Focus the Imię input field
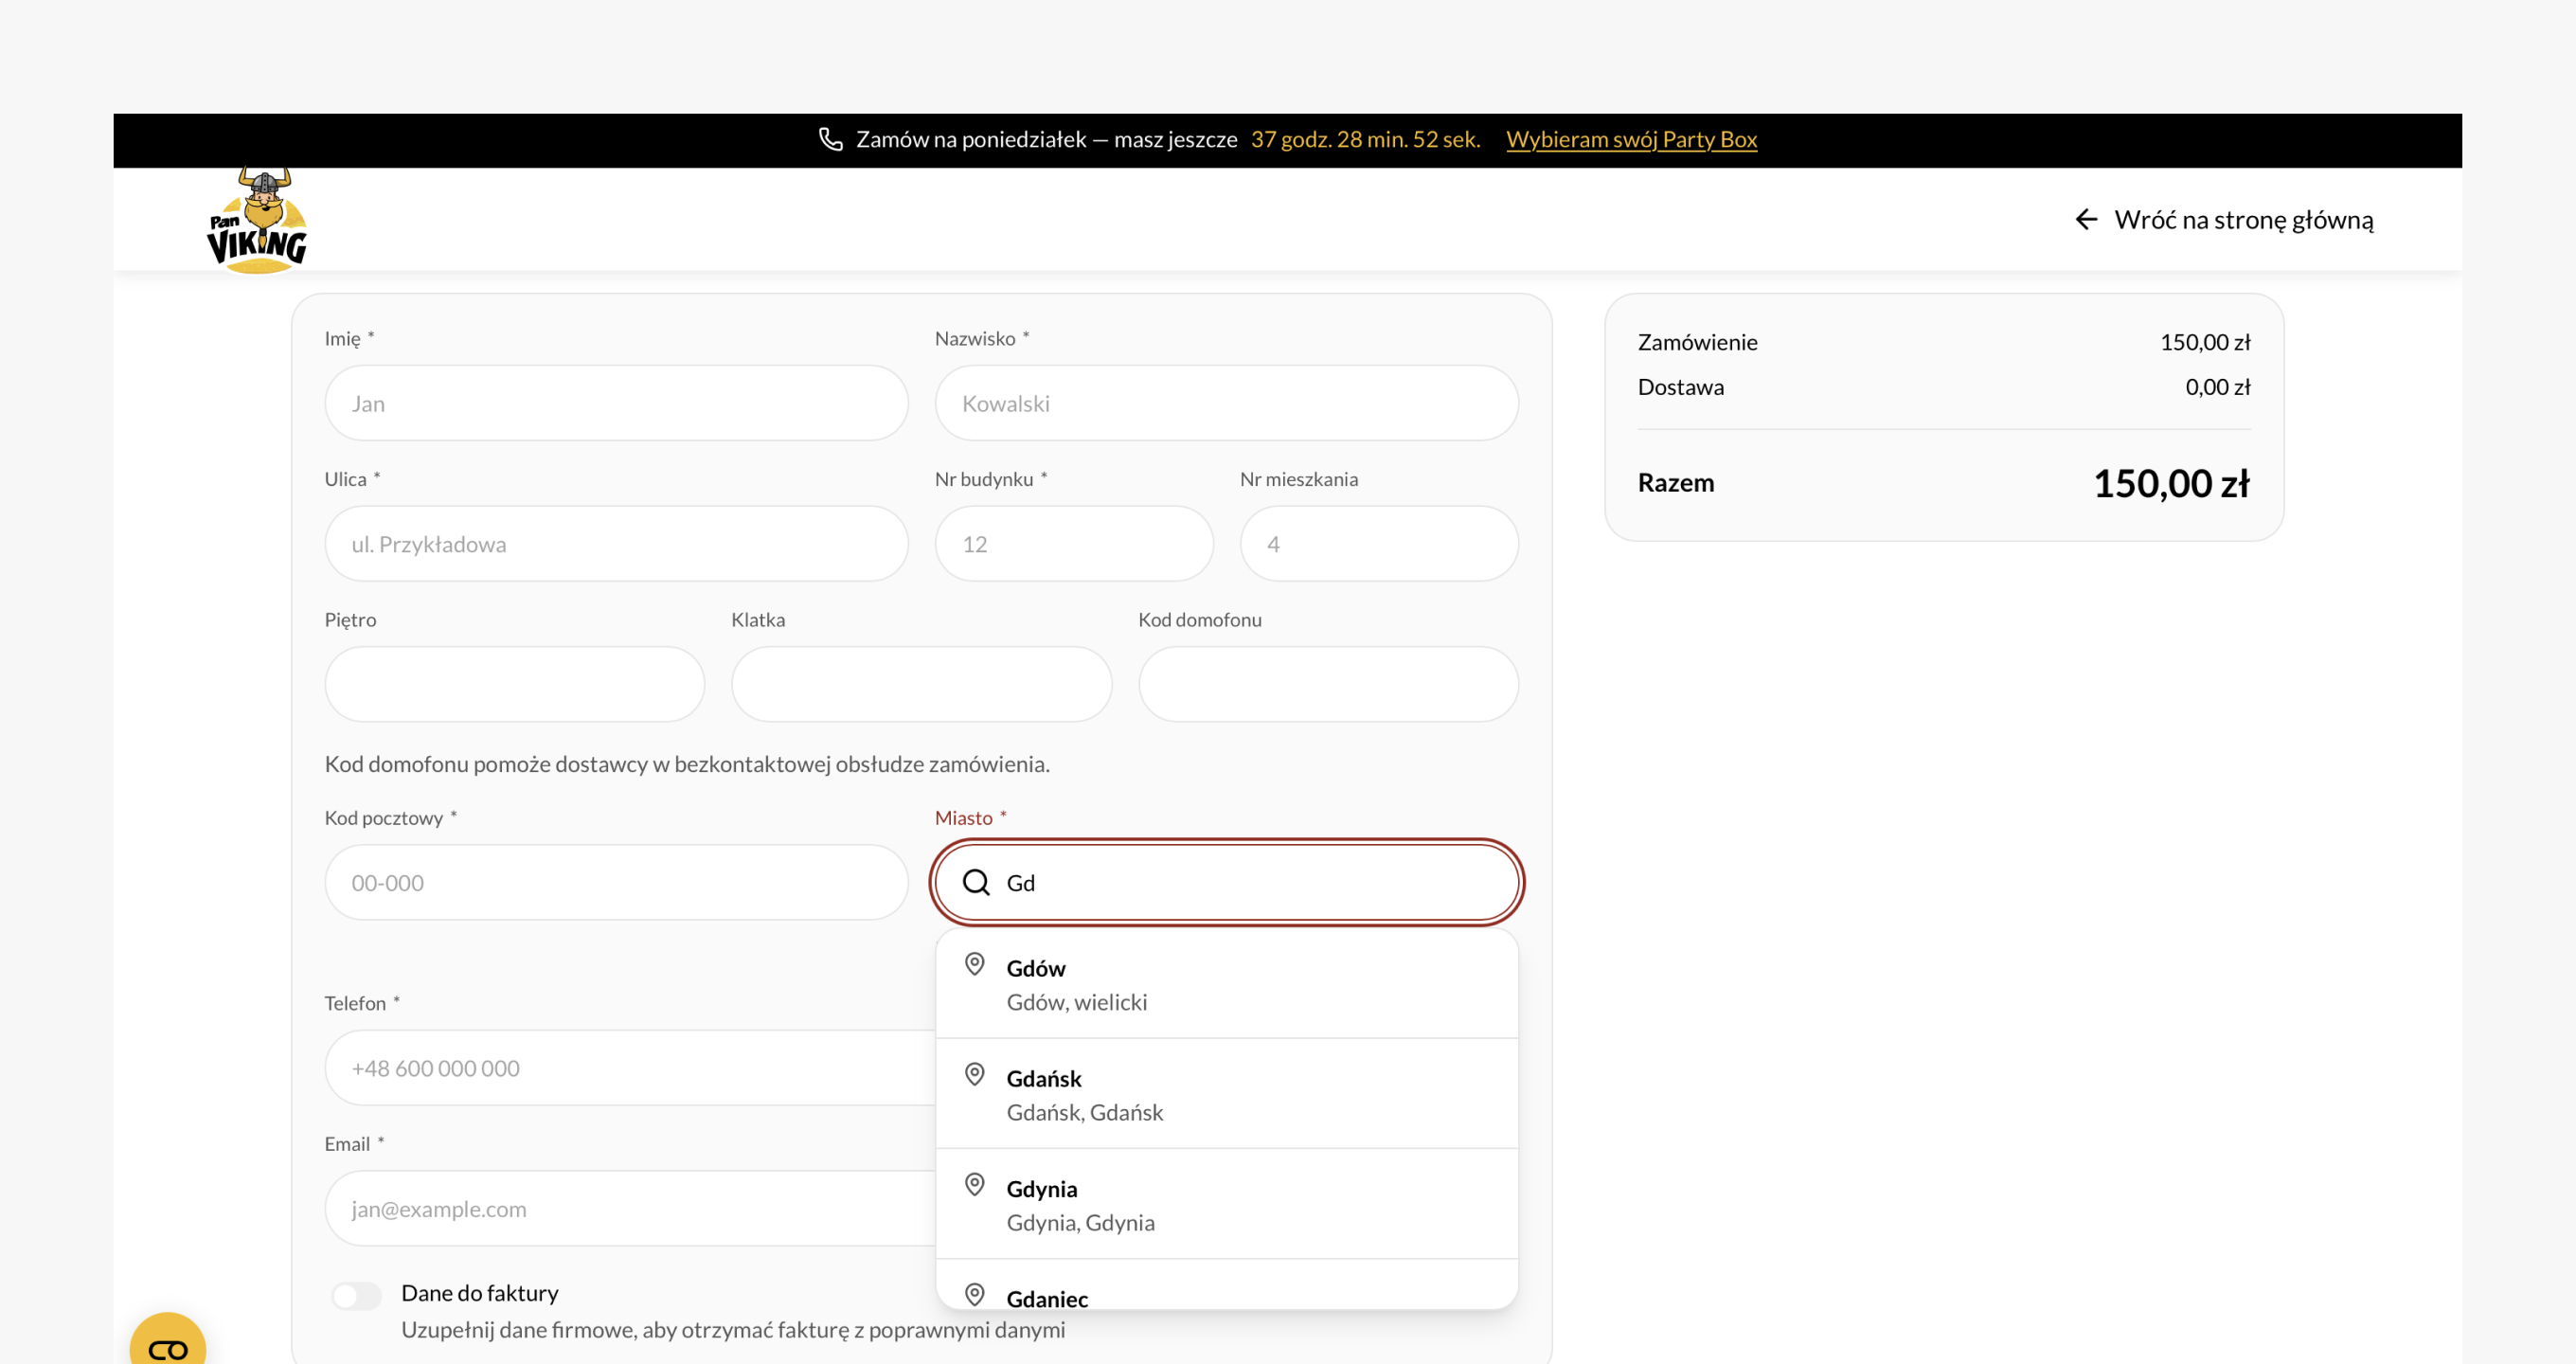Screen dimensions: 2576x1364 coord(616,403)
